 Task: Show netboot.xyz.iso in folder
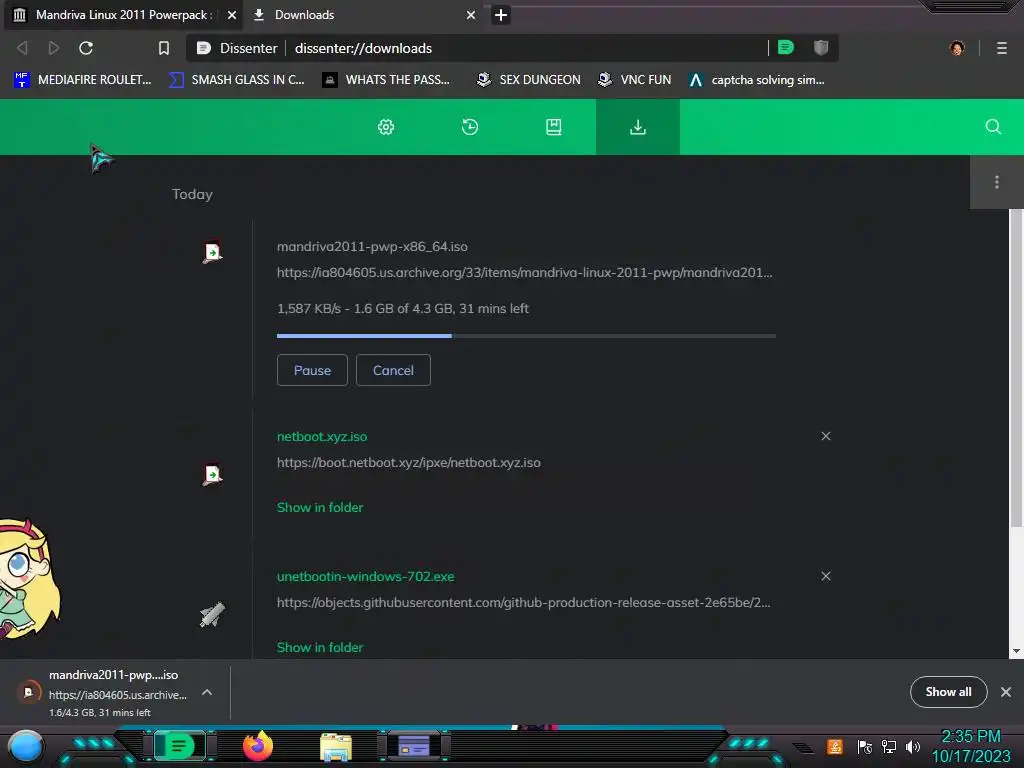click(320, 507)
